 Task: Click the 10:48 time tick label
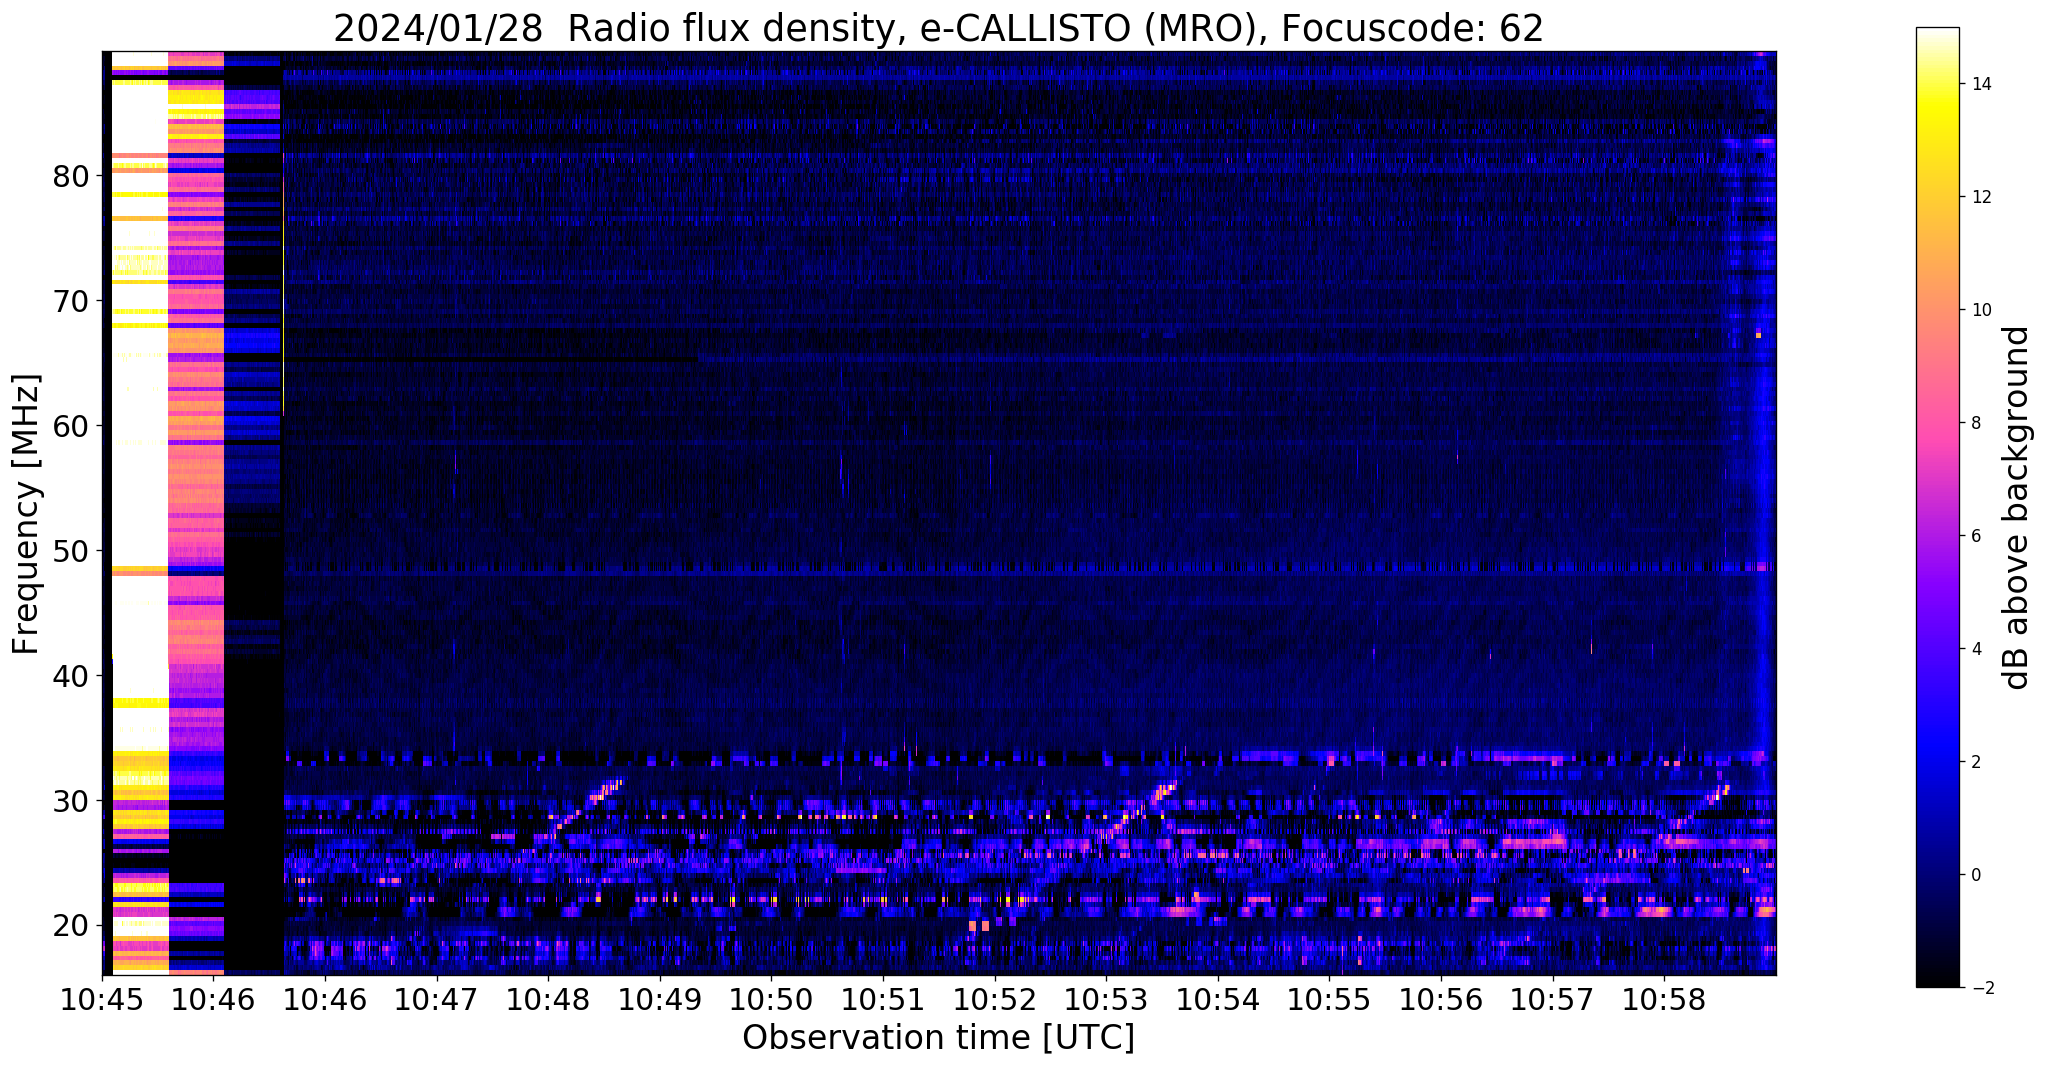[548, 1000]
